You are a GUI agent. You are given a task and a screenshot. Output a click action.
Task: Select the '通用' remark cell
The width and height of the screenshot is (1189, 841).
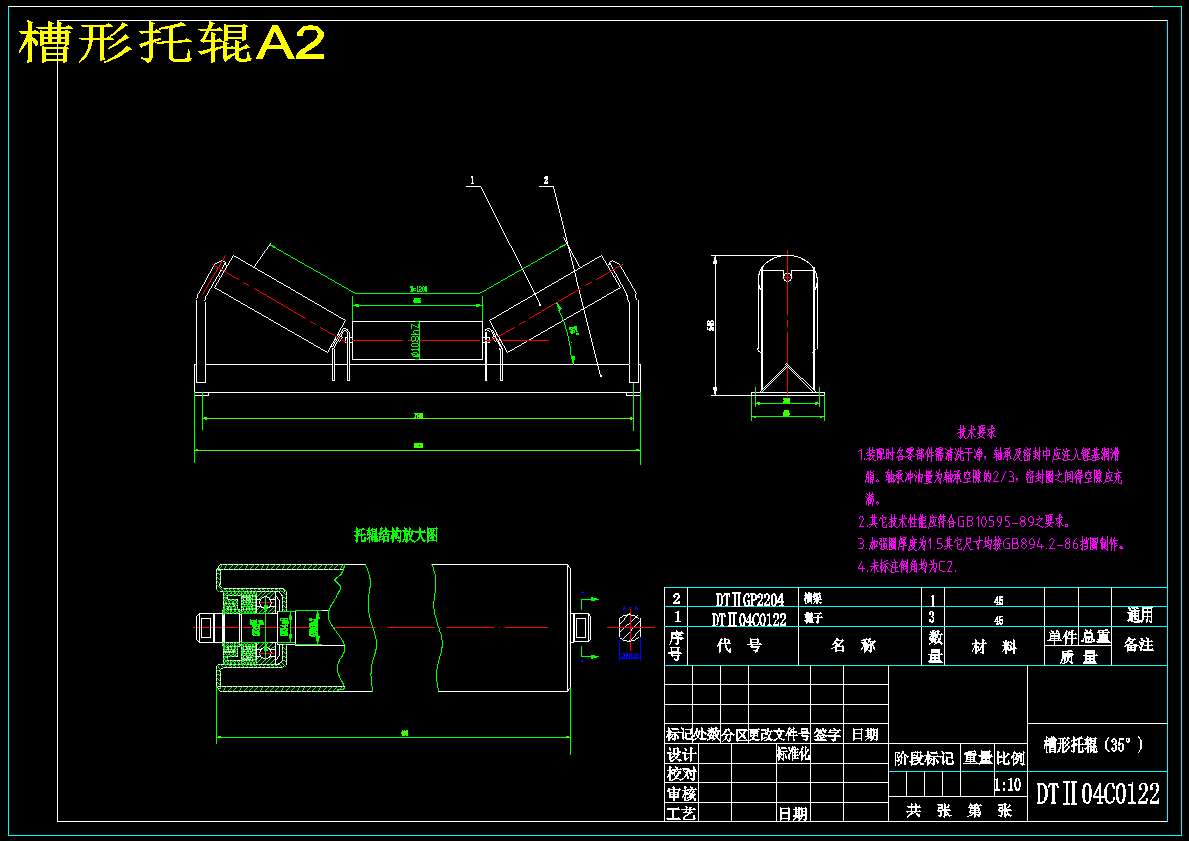coord(1140,615)
